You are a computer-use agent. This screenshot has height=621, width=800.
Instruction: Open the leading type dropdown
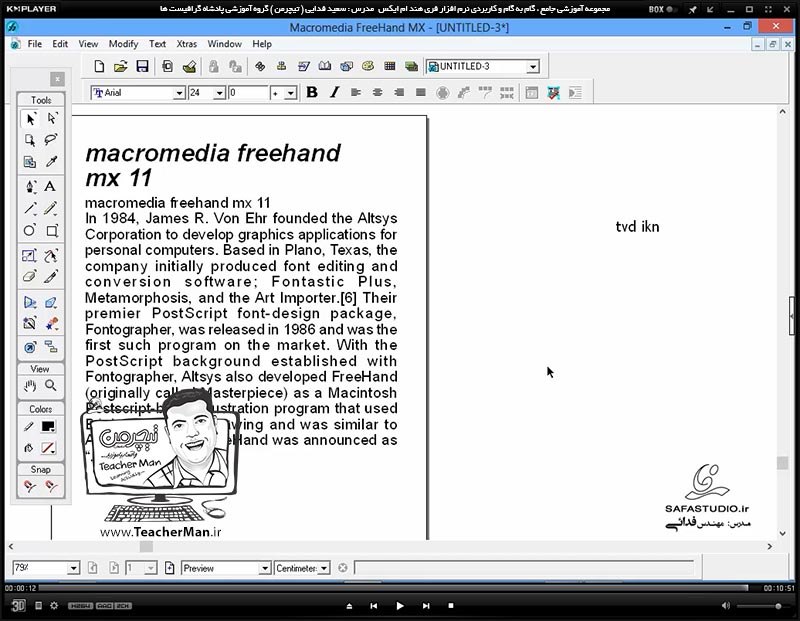(290, 93)
